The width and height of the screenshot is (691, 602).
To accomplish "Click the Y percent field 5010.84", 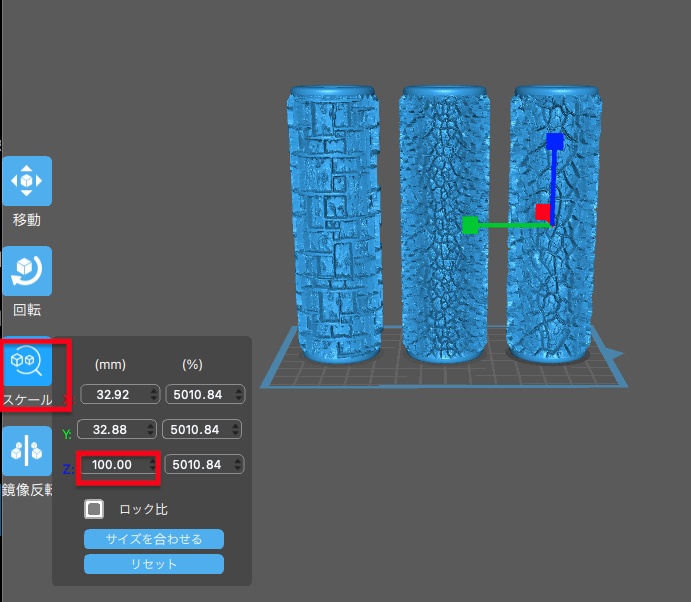I will [x=202, y=429].
